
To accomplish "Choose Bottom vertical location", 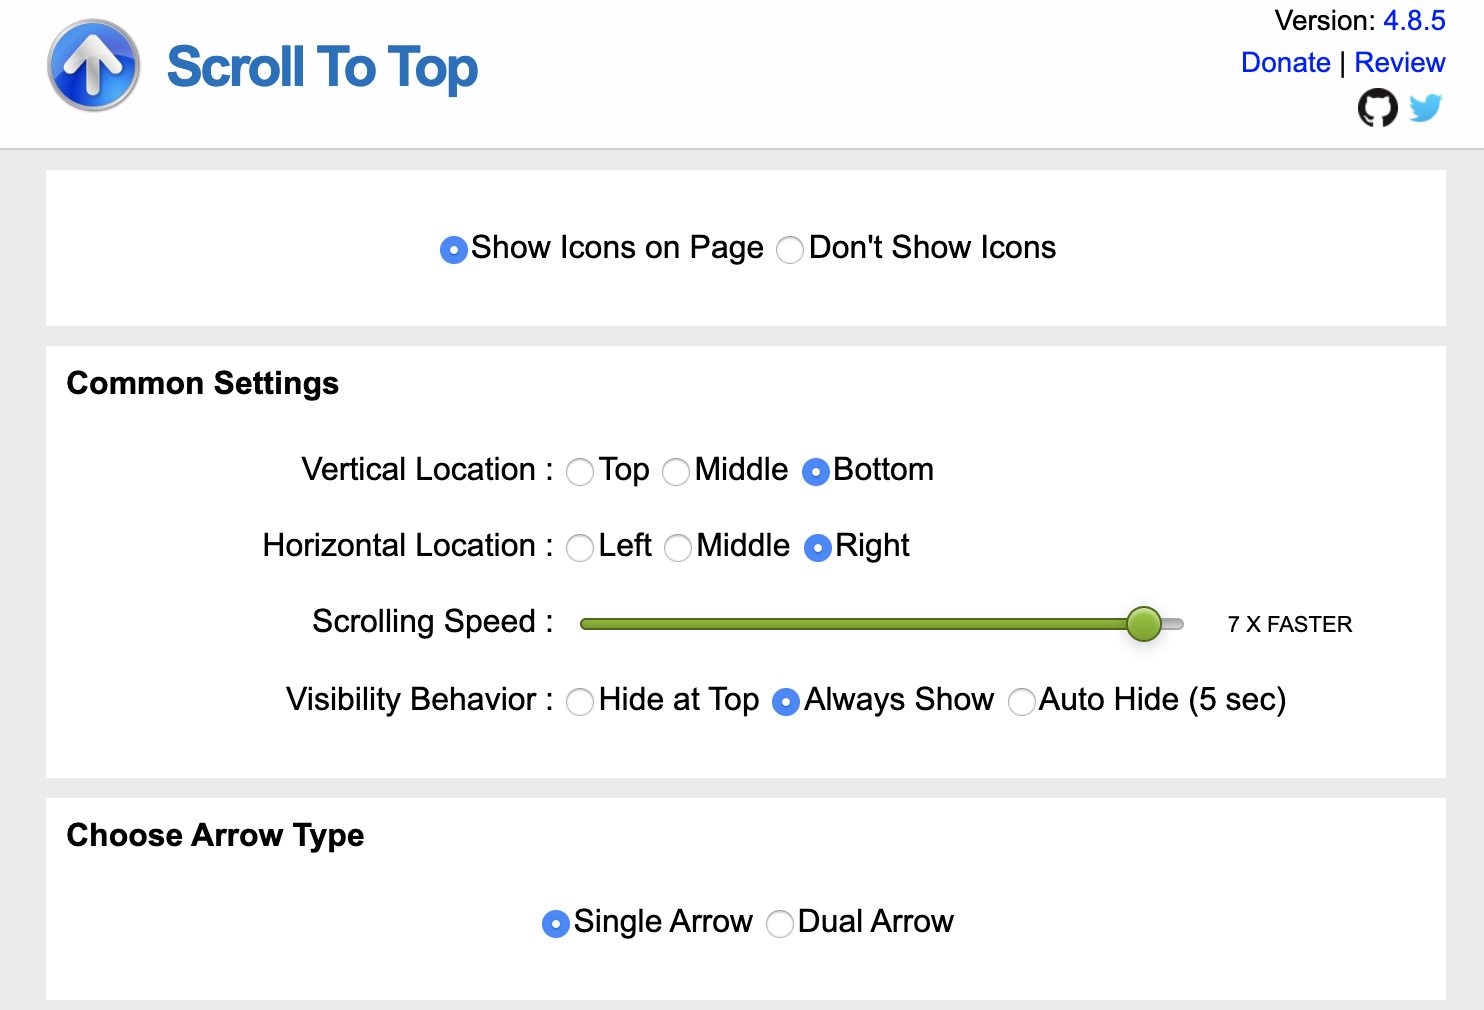I will click(816, 472).
